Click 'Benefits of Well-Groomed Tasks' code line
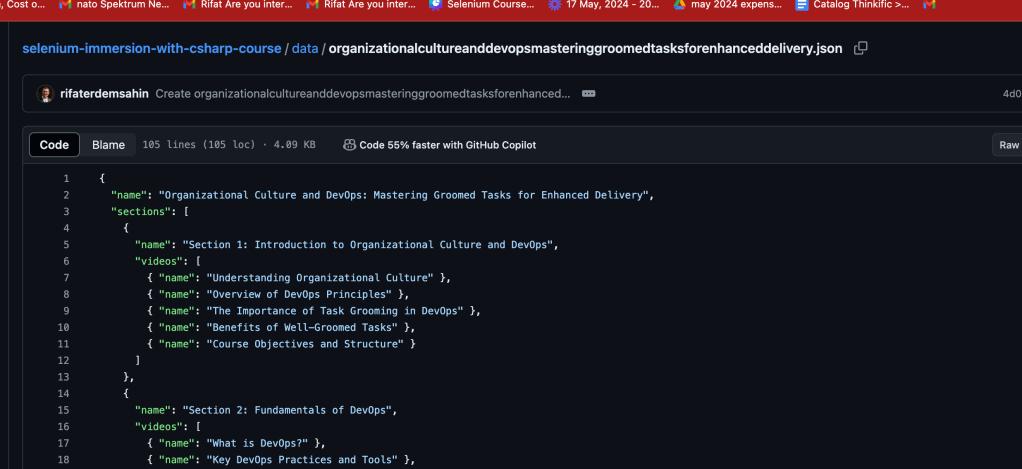 tap(281, 327)
